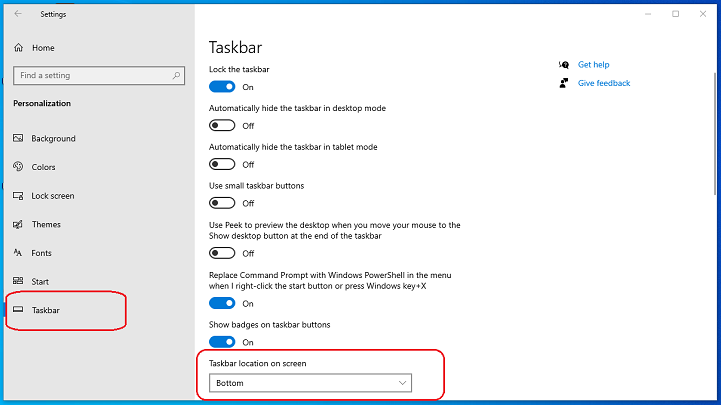The image size is (721, 405).
Task: Open Taskbar location on screen dropdown
Action: (x=310, y=382)
